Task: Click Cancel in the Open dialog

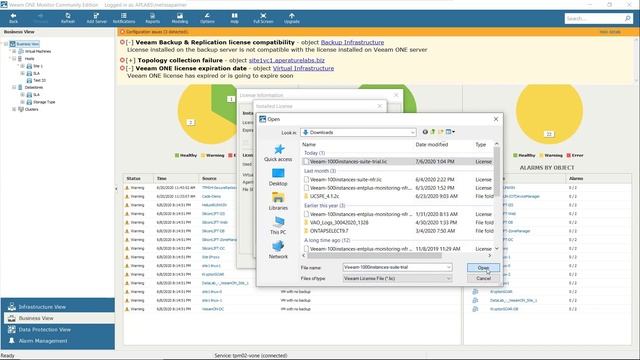Action: tap(483, 278)
